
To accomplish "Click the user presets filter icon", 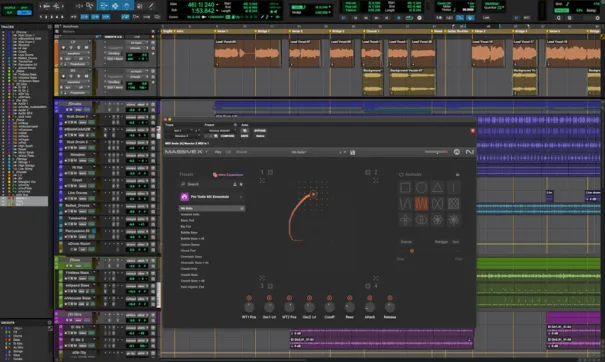I will (x=235, y=184).
